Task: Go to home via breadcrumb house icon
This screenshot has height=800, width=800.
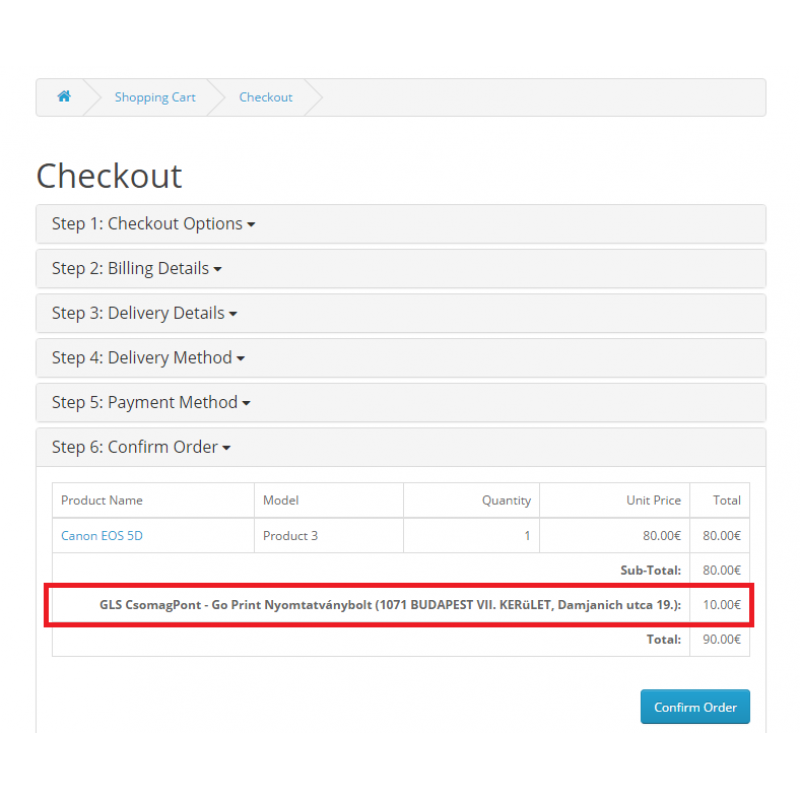Action: [64, 96]
